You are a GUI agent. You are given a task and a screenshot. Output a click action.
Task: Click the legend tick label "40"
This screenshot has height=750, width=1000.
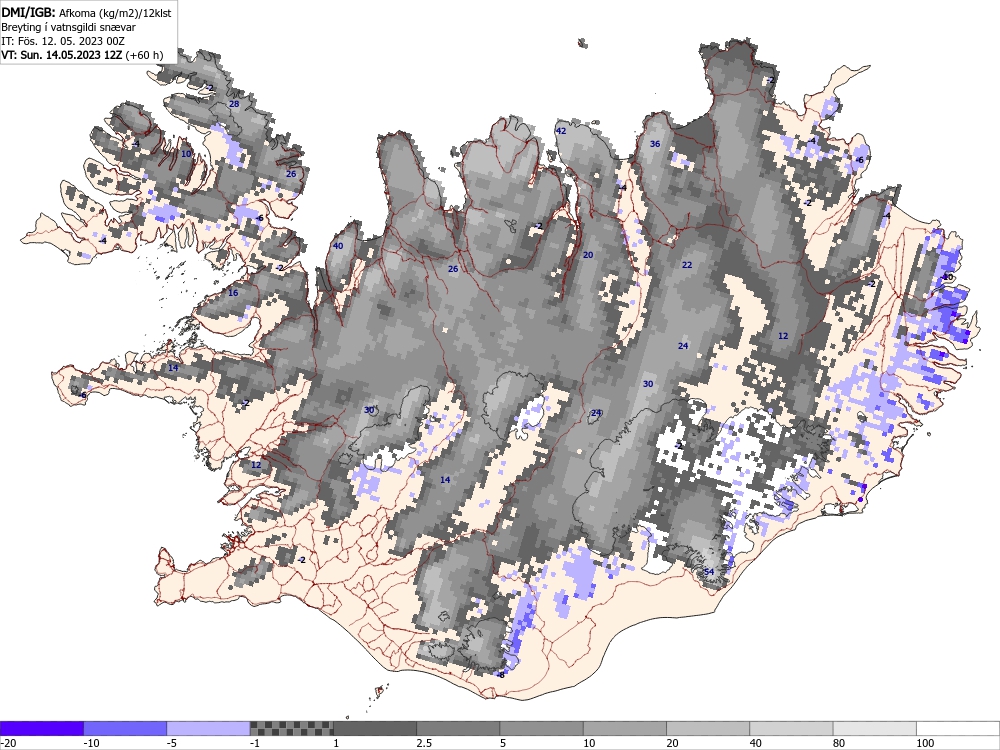[x=756, y=743]
